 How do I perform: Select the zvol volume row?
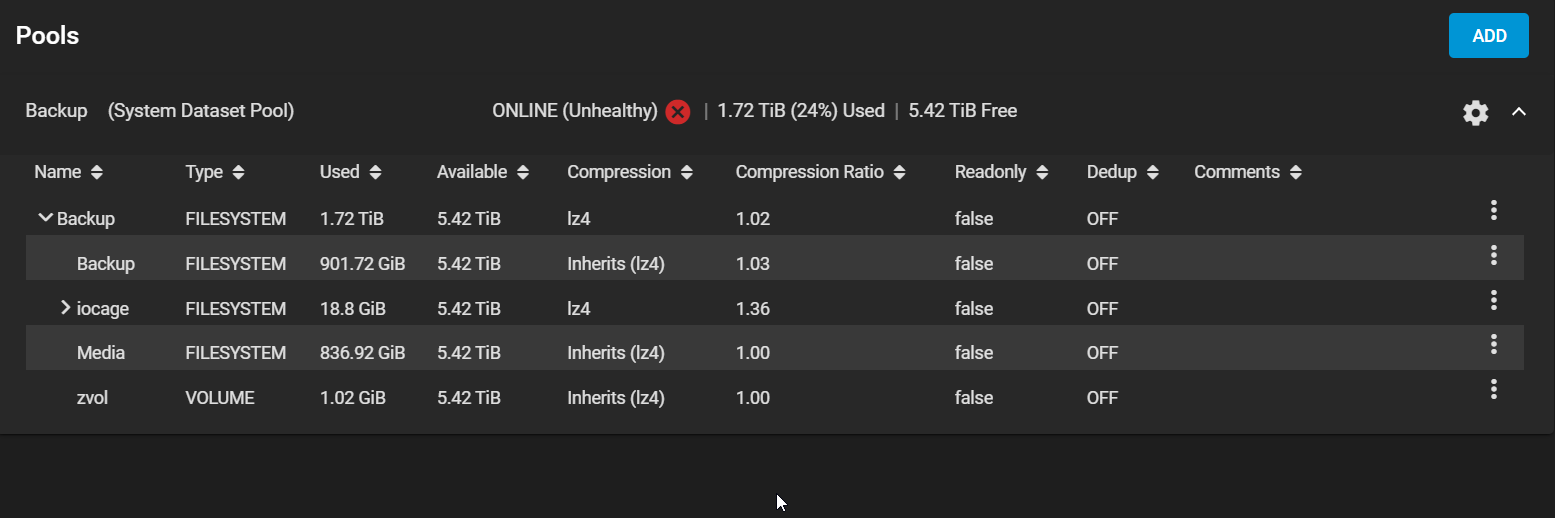pyautogui.click(x=92, y=398)
